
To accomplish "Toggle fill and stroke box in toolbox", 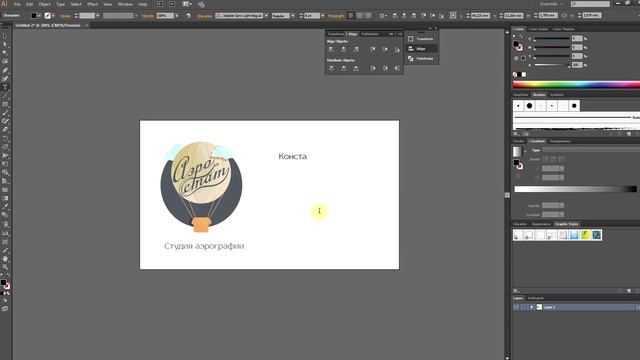I will [5, 284].
